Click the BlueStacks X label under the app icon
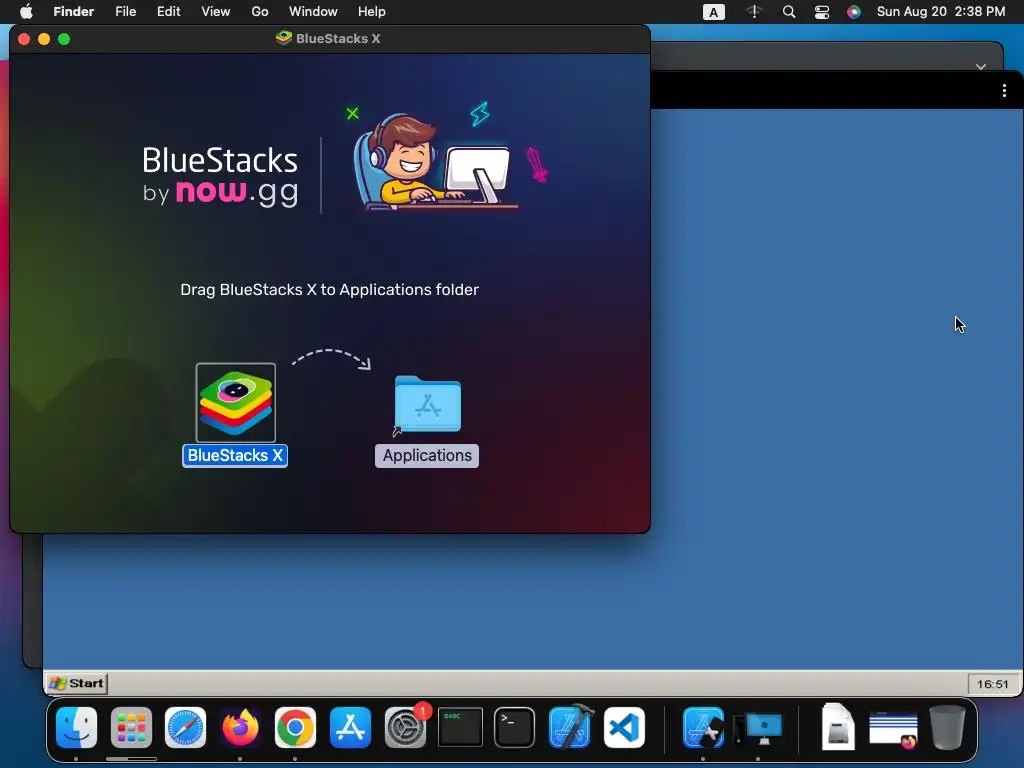1024x768 pixels. pos(235,455)
